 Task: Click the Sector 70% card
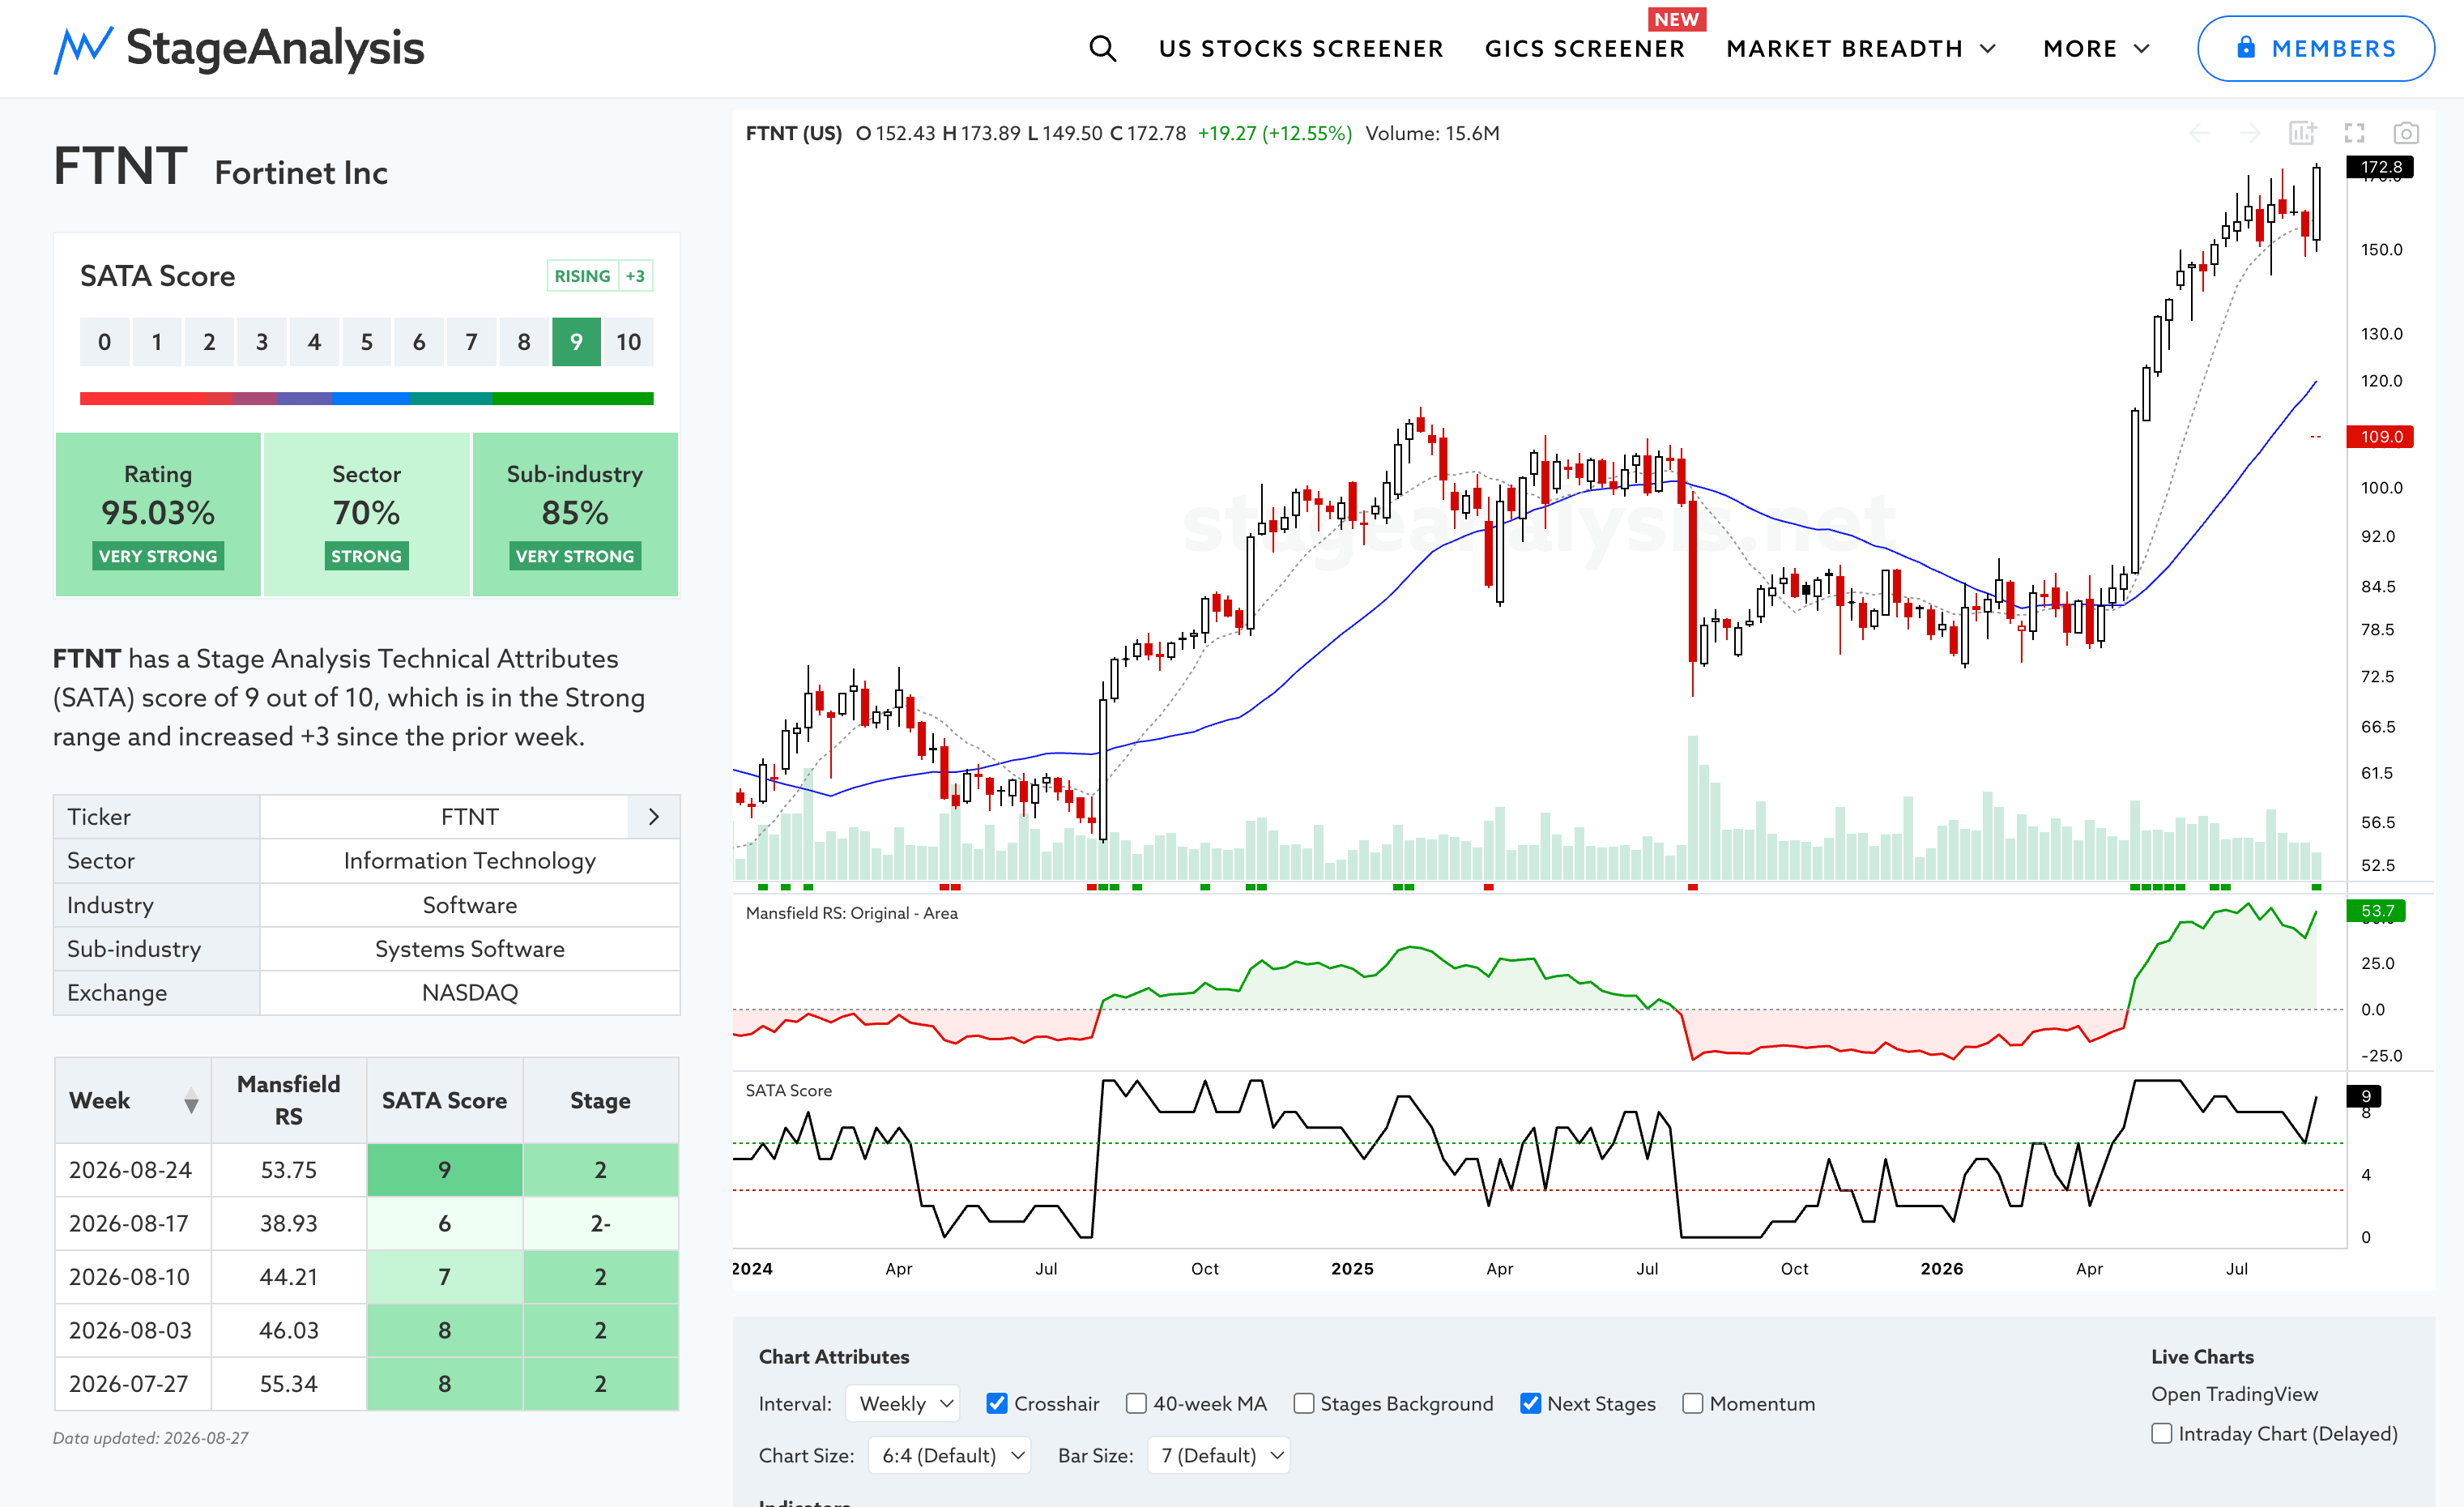pyautogui.click(x=366, y=514)
